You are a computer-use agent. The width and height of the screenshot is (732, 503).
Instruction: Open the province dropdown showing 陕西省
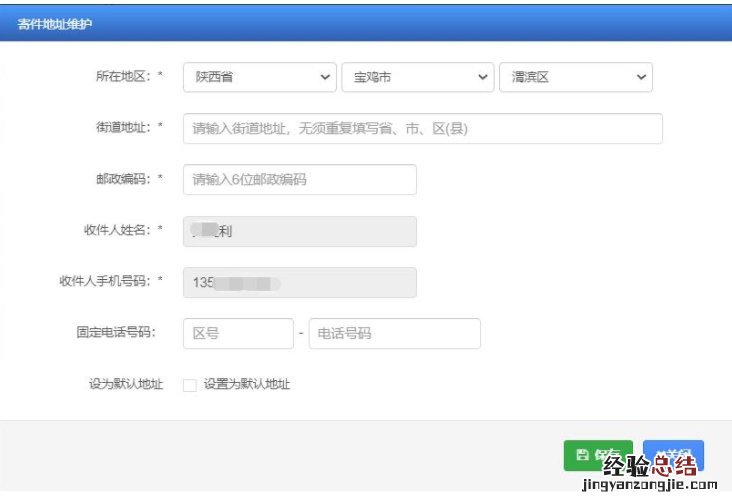coord(260,77)
